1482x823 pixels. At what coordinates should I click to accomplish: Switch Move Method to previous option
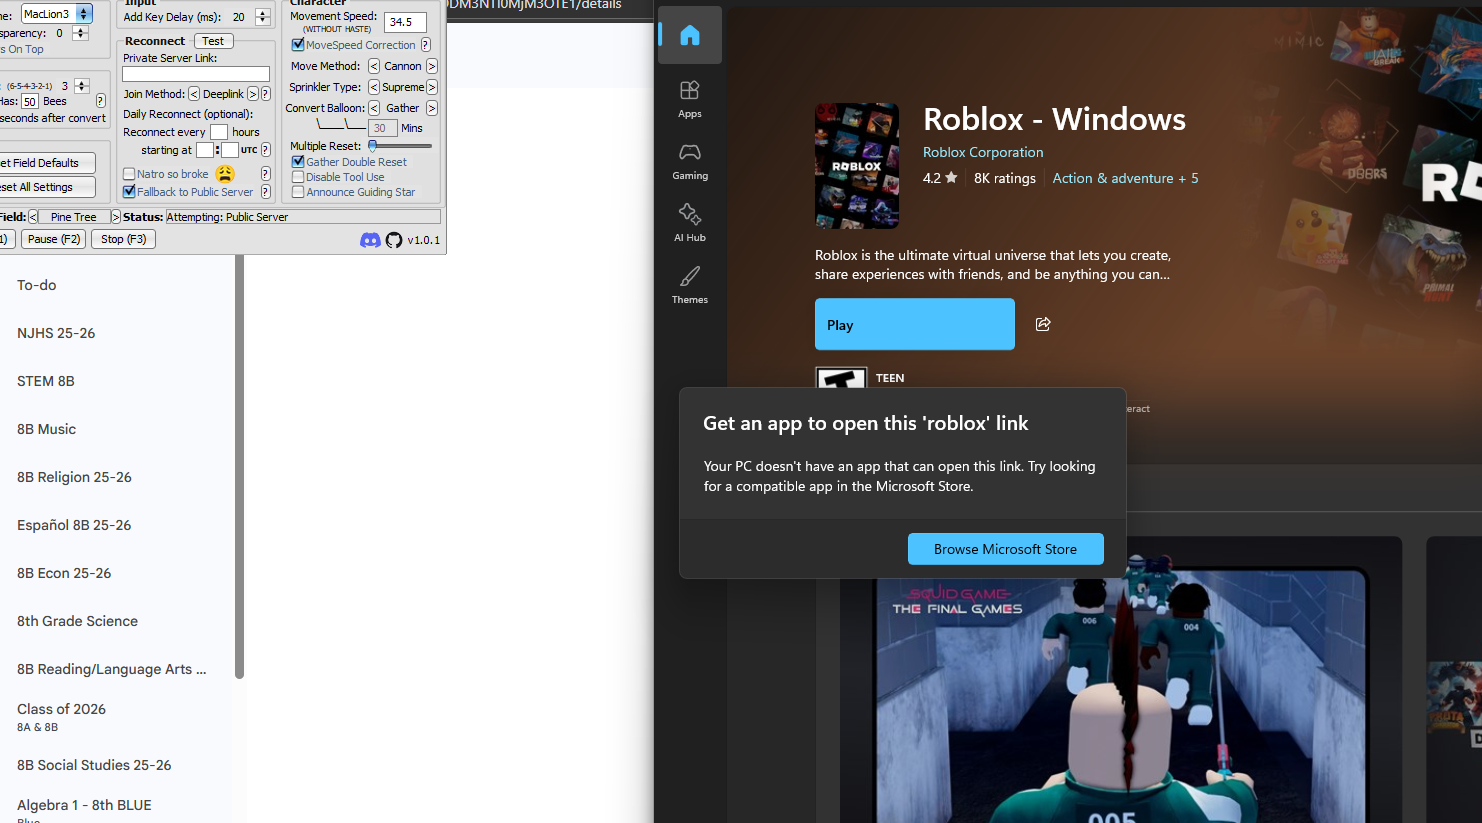[374, 66]
